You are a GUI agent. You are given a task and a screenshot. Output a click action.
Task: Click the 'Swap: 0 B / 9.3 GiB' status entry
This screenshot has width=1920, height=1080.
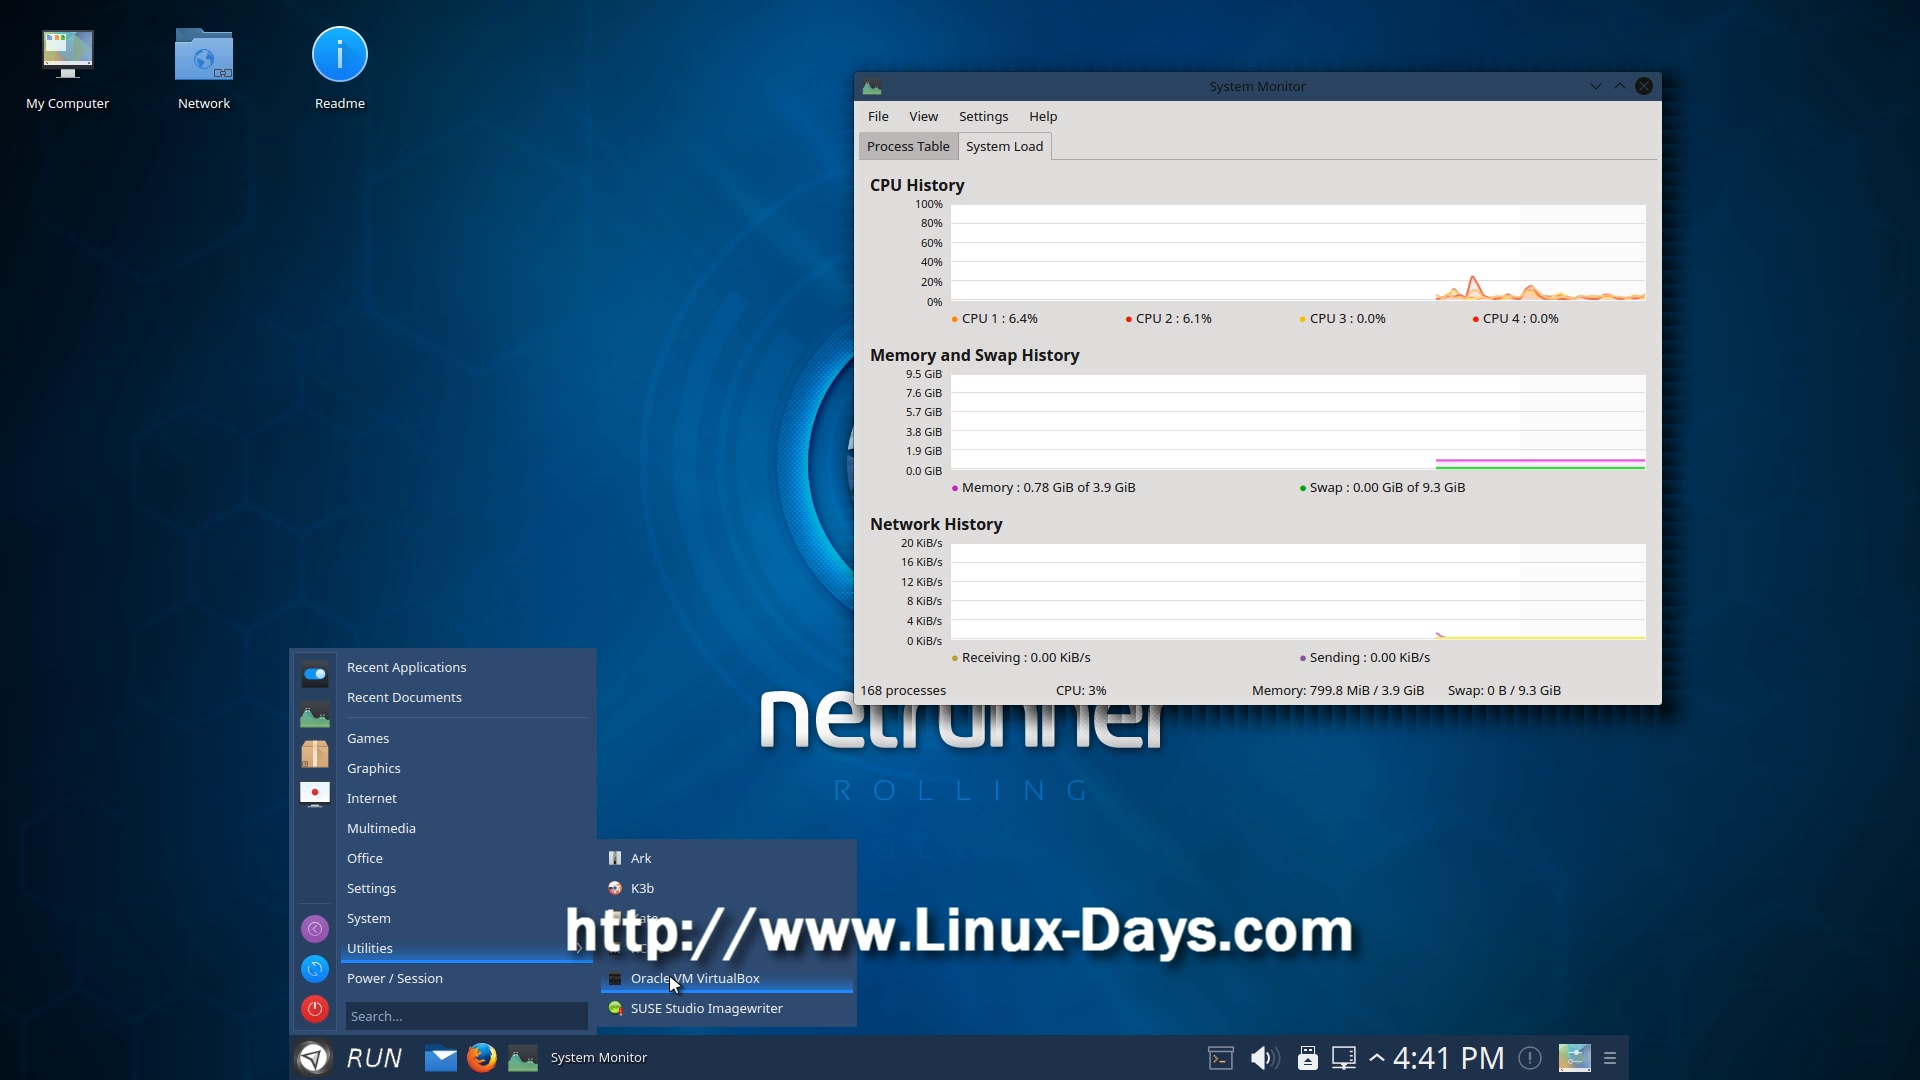(x=1504, y=691)
